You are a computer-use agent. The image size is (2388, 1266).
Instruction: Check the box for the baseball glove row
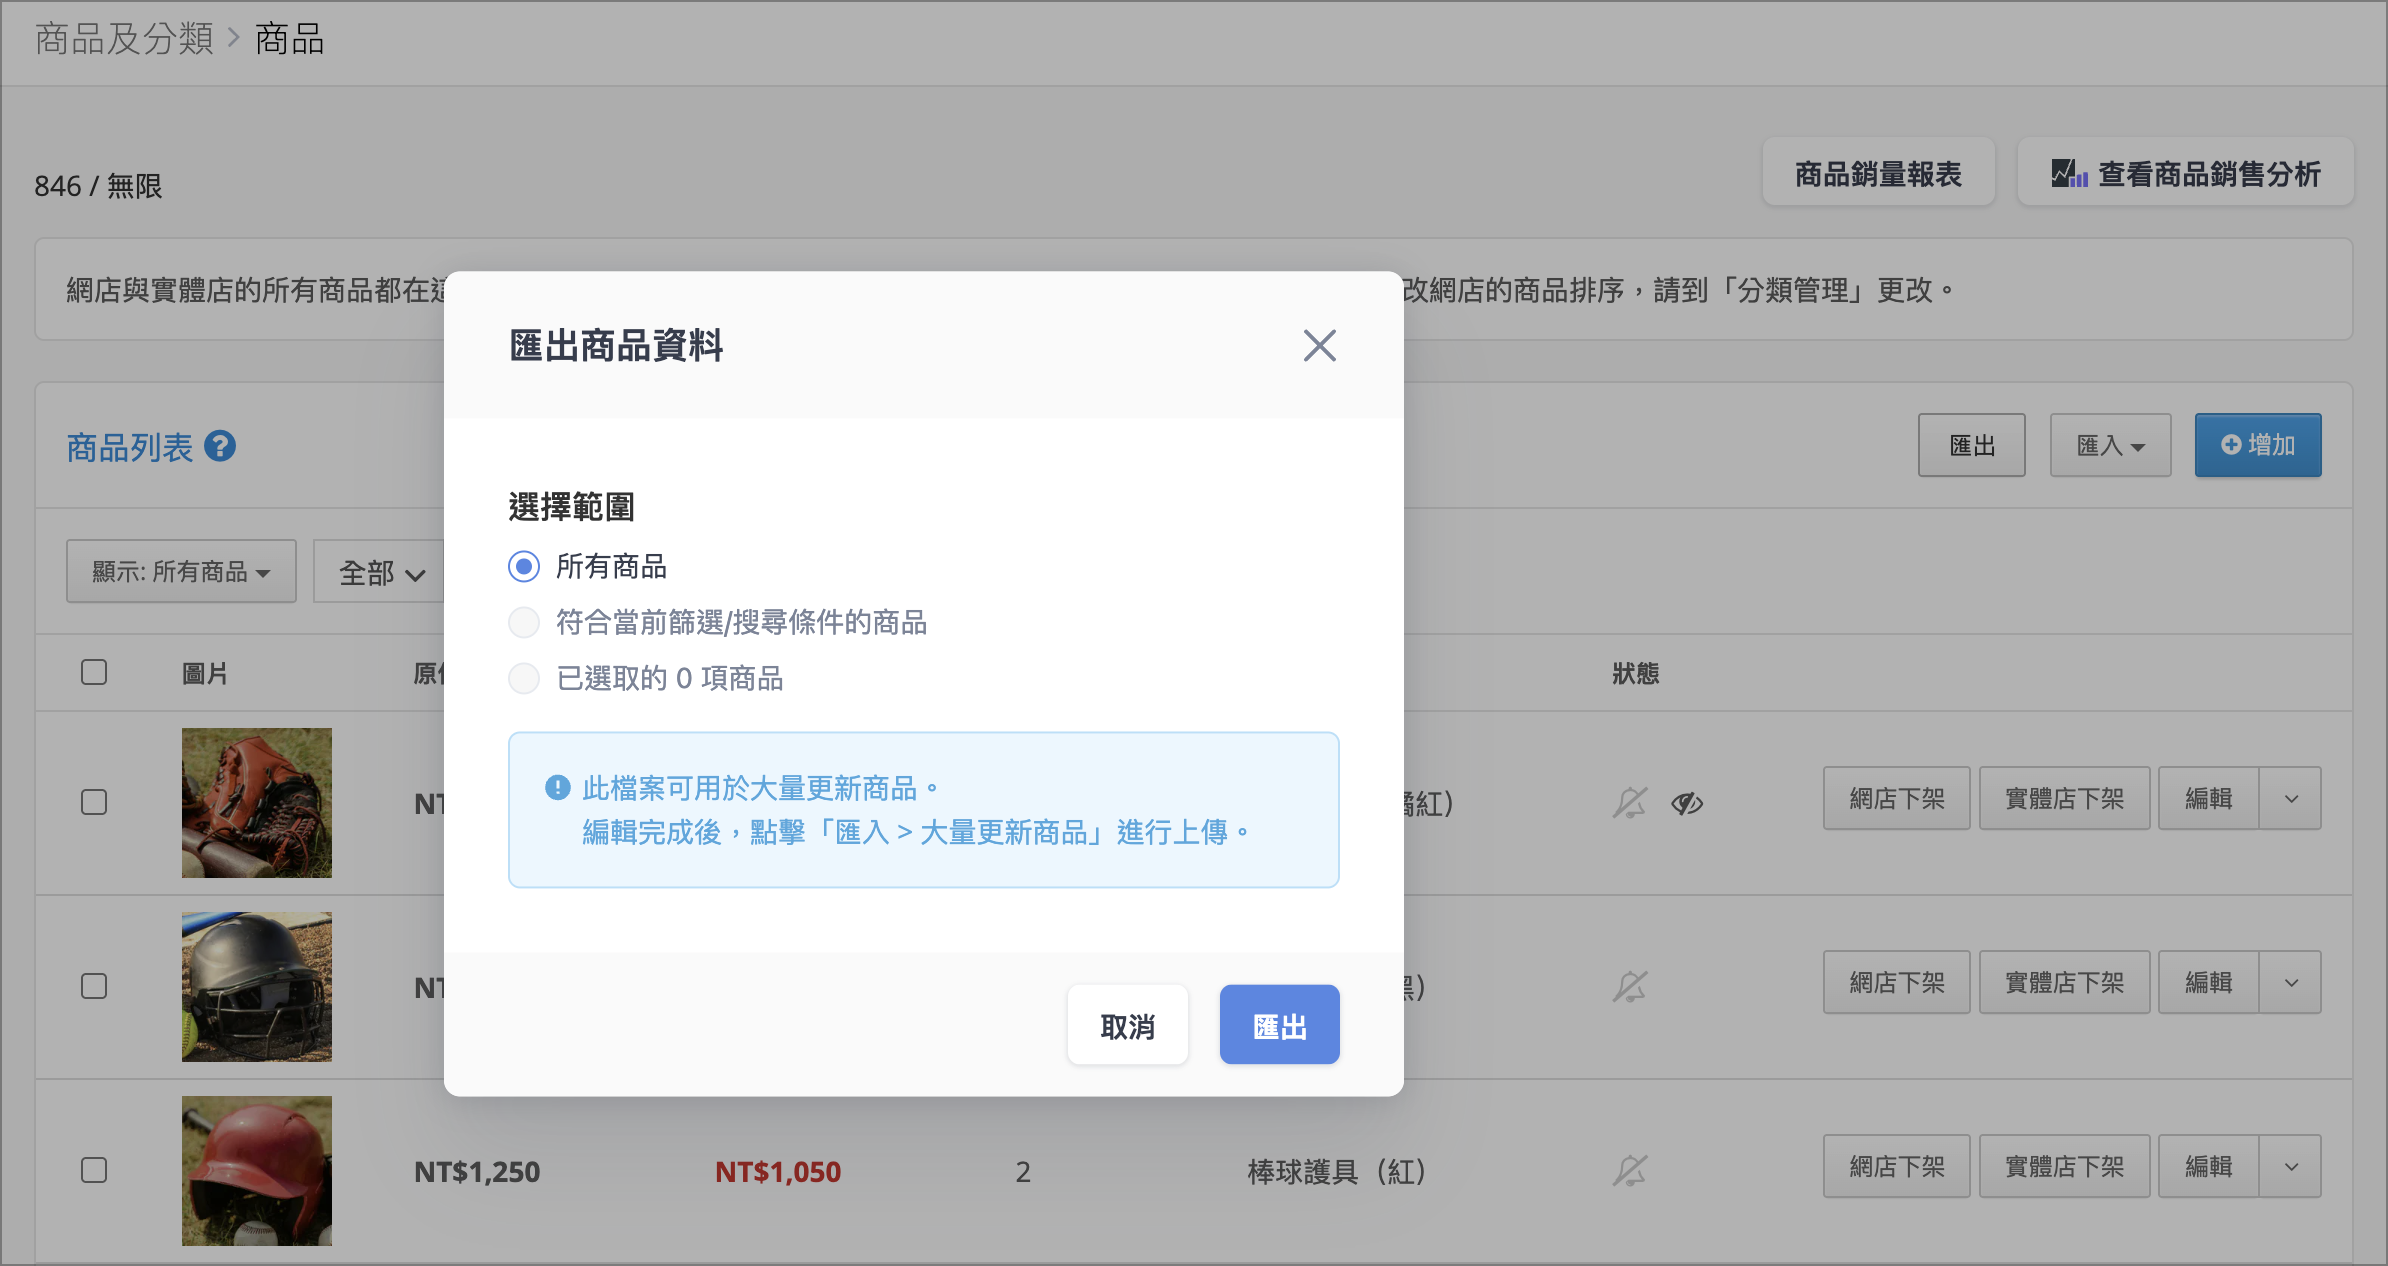(x=94, y=802)
